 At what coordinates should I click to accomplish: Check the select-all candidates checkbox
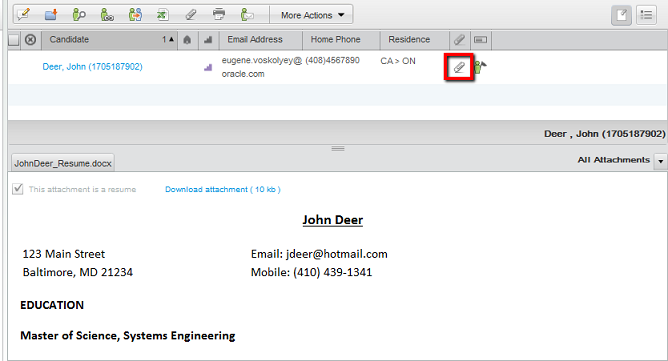click(14, 40)
